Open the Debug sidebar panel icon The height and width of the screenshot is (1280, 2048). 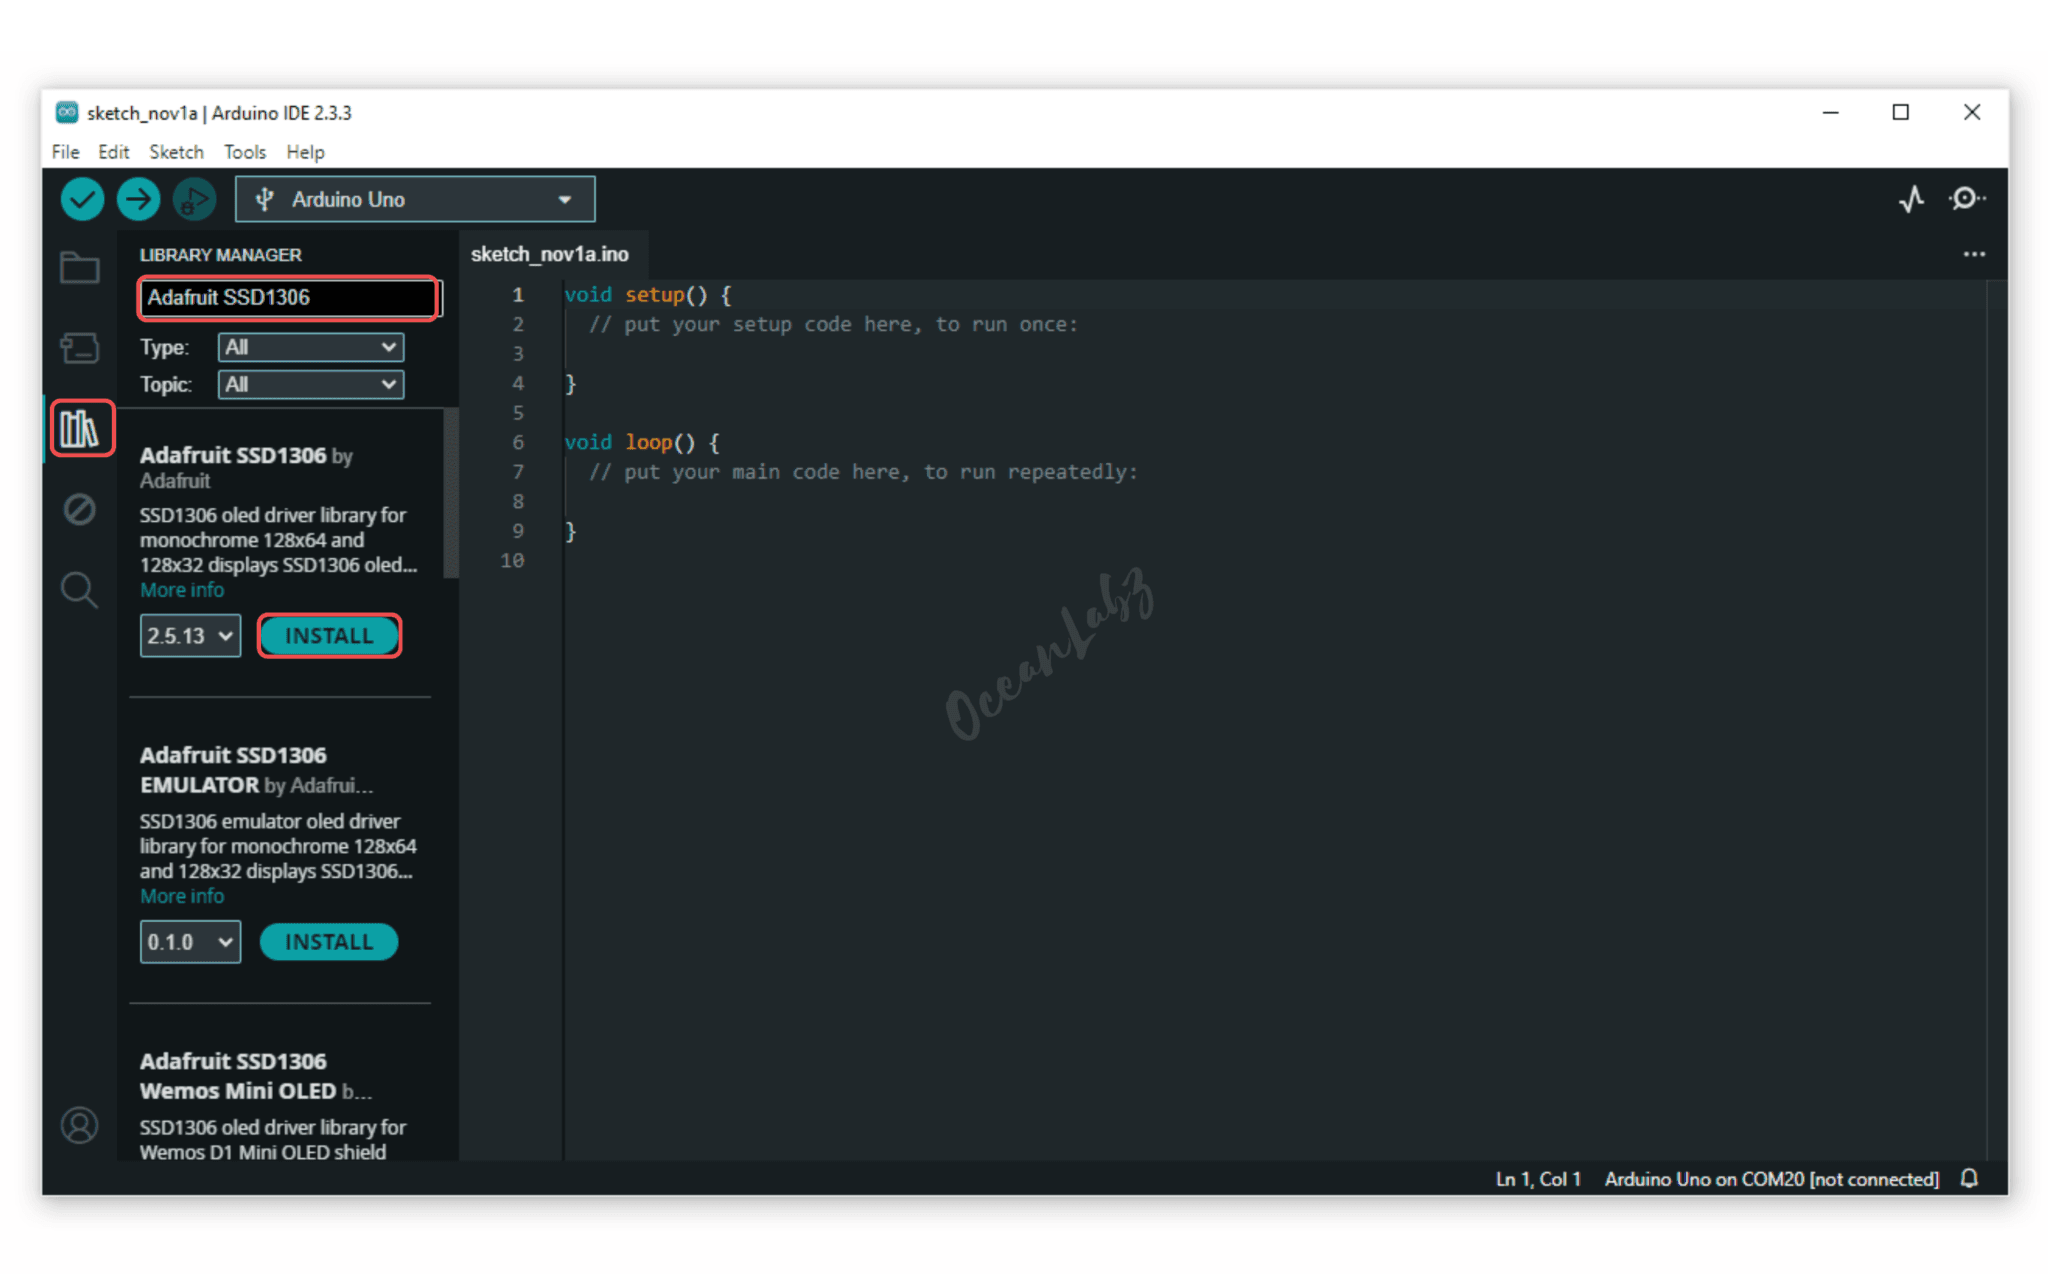[79, 509]
